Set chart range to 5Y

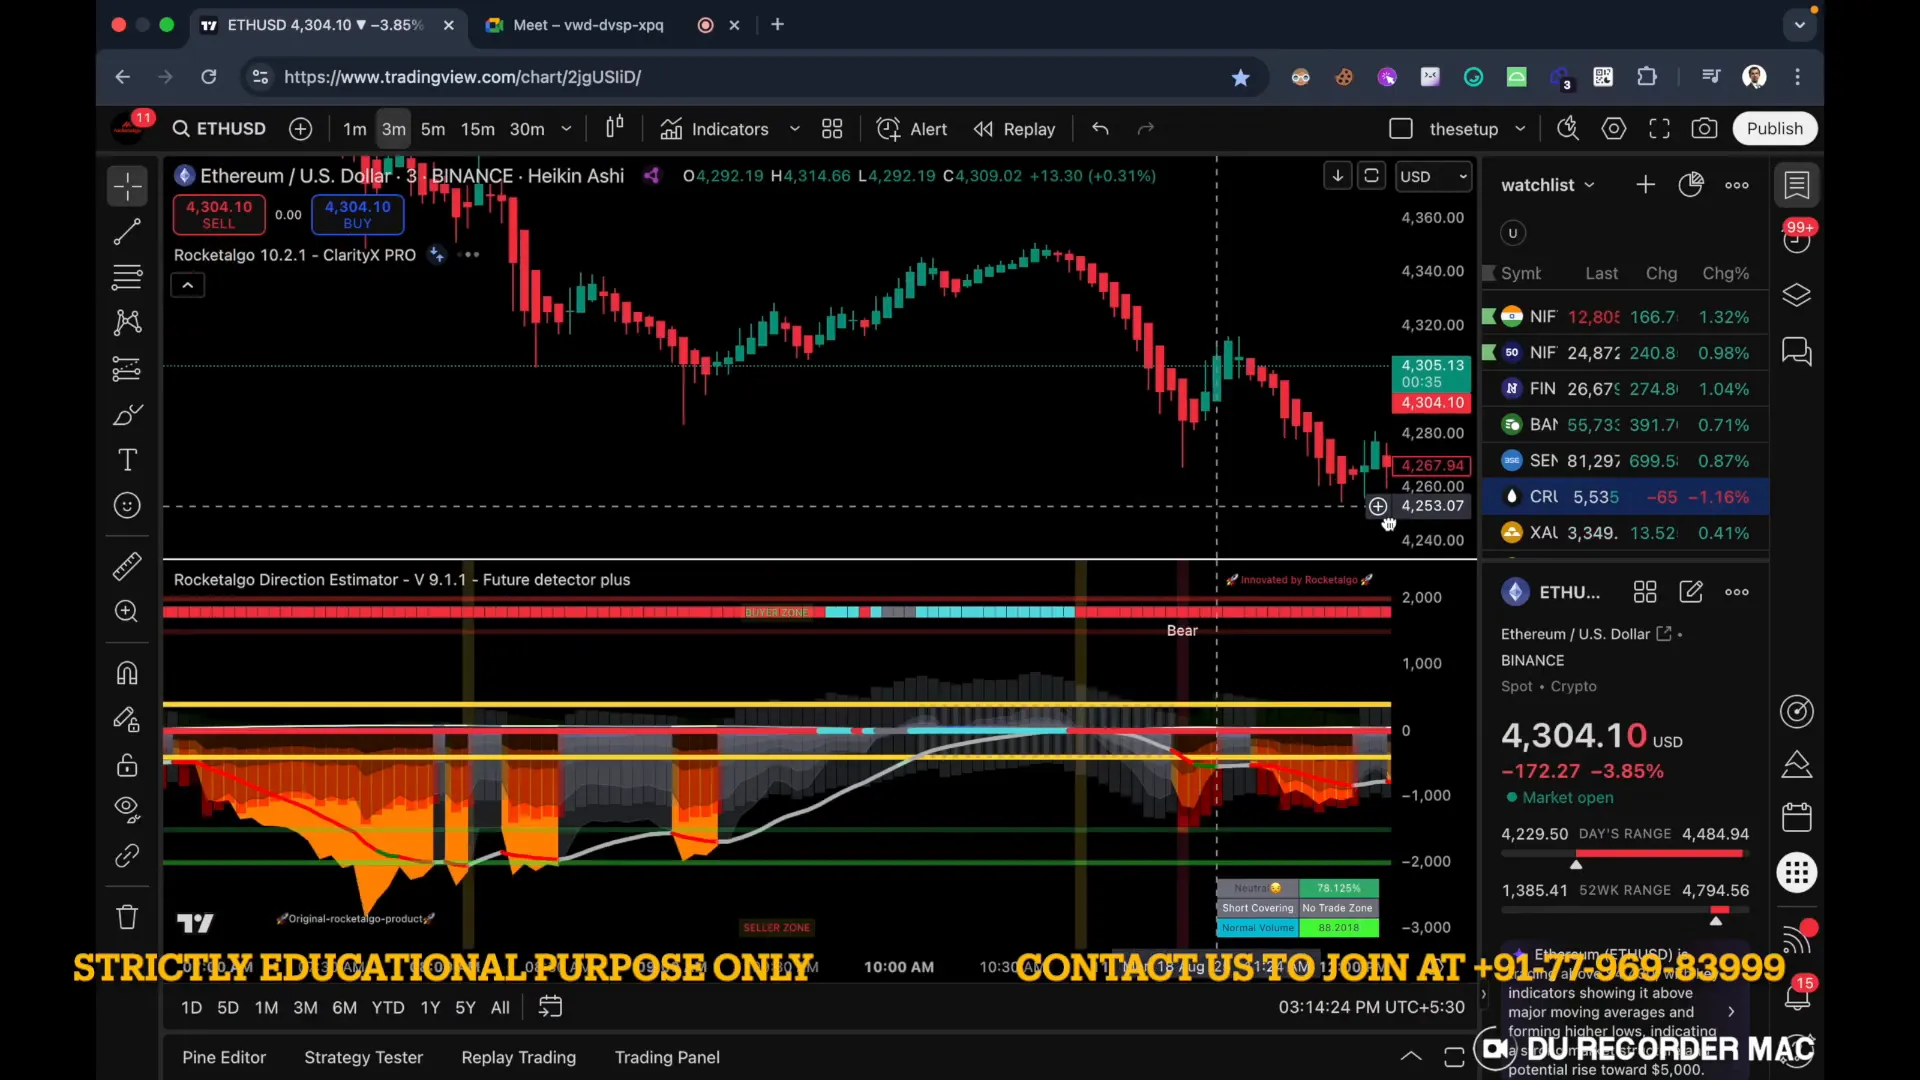pos(465,1008)
